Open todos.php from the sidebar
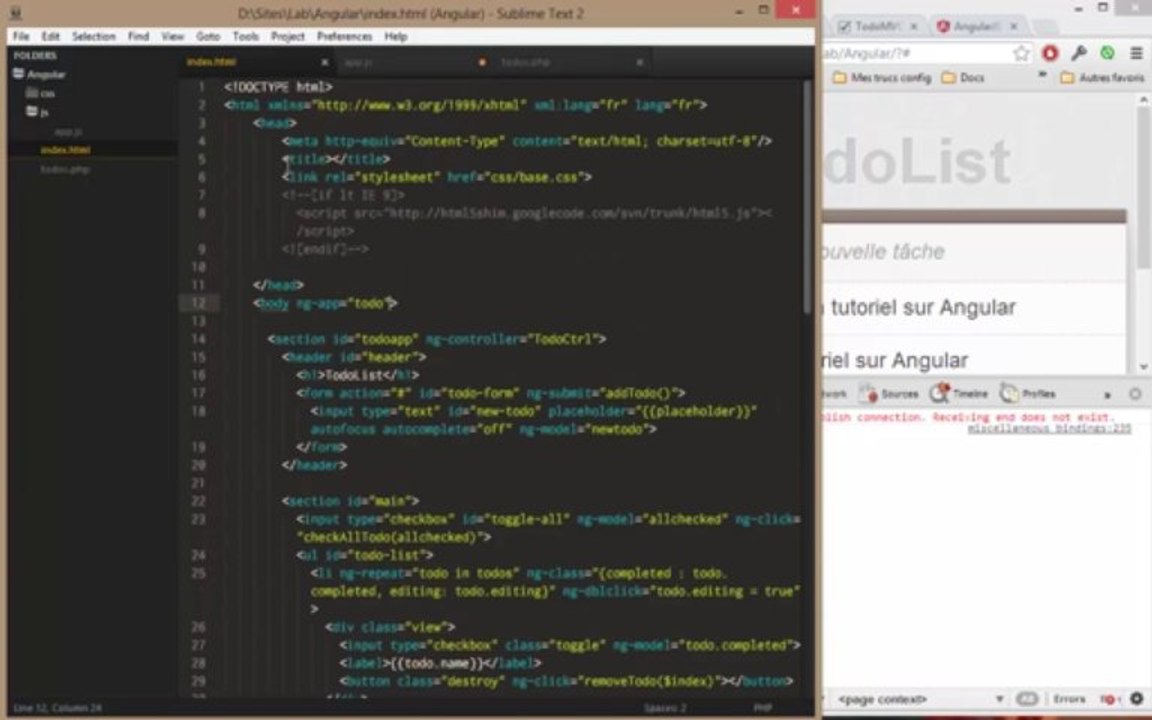This screenshot has width=1152, height=720. [65, 169]
